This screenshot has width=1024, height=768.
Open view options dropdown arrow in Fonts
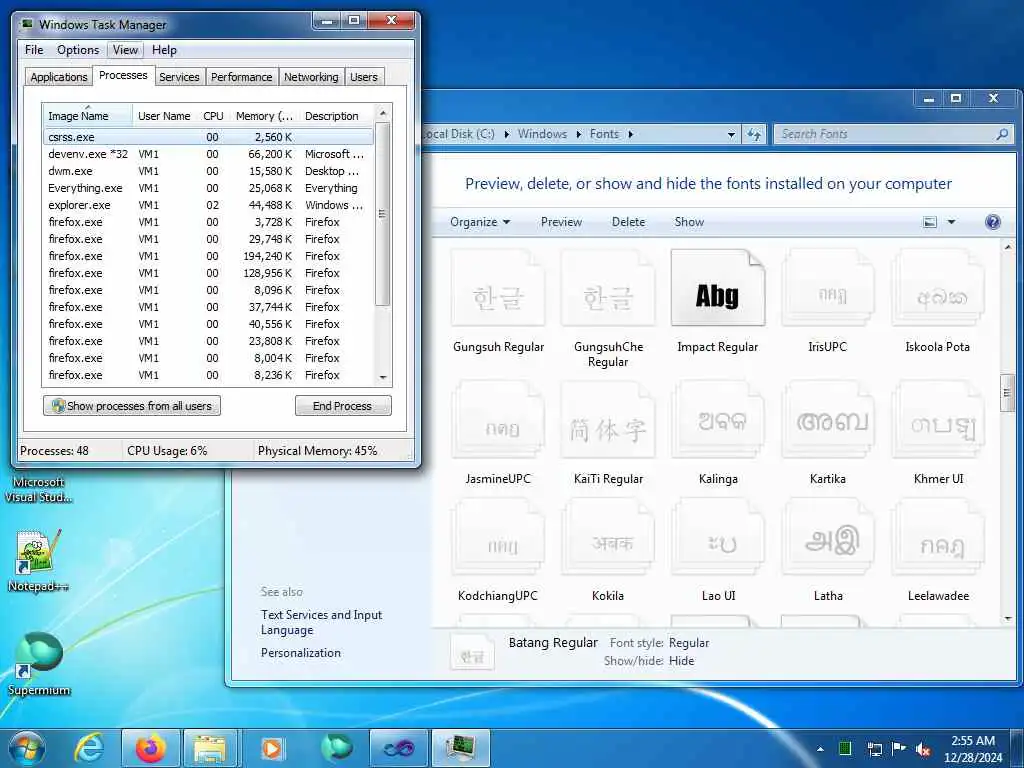point(952,222)
